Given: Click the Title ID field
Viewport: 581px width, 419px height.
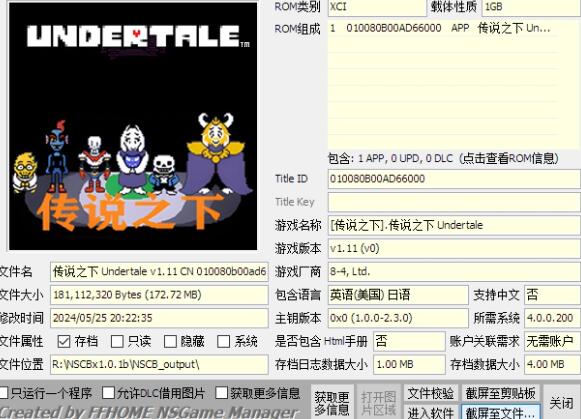Looking at the screenshot, I should click(454, 179).
